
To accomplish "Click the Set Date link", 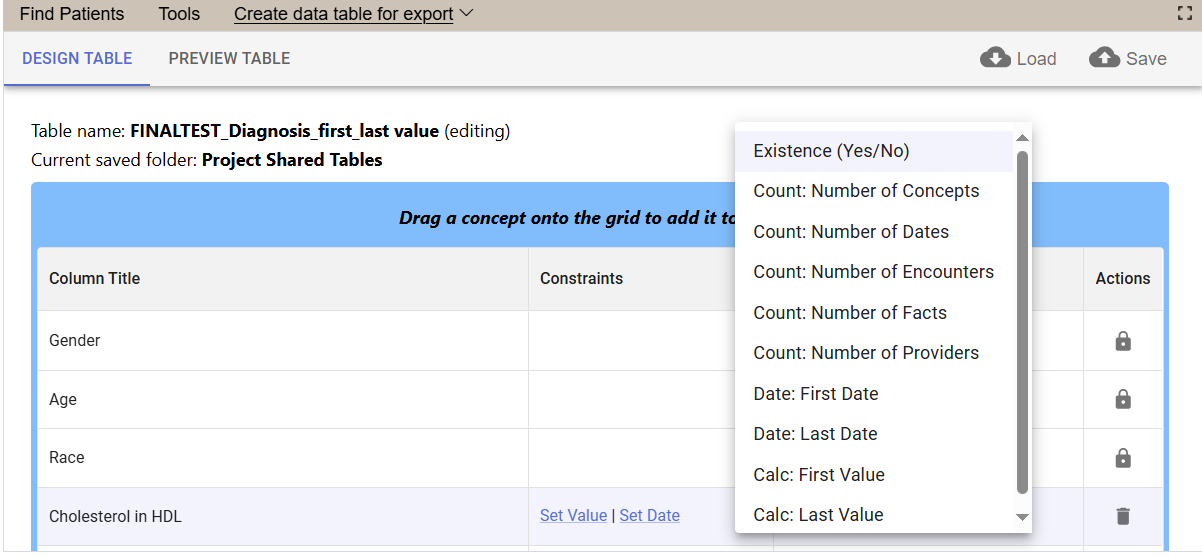I will [649, 516].
